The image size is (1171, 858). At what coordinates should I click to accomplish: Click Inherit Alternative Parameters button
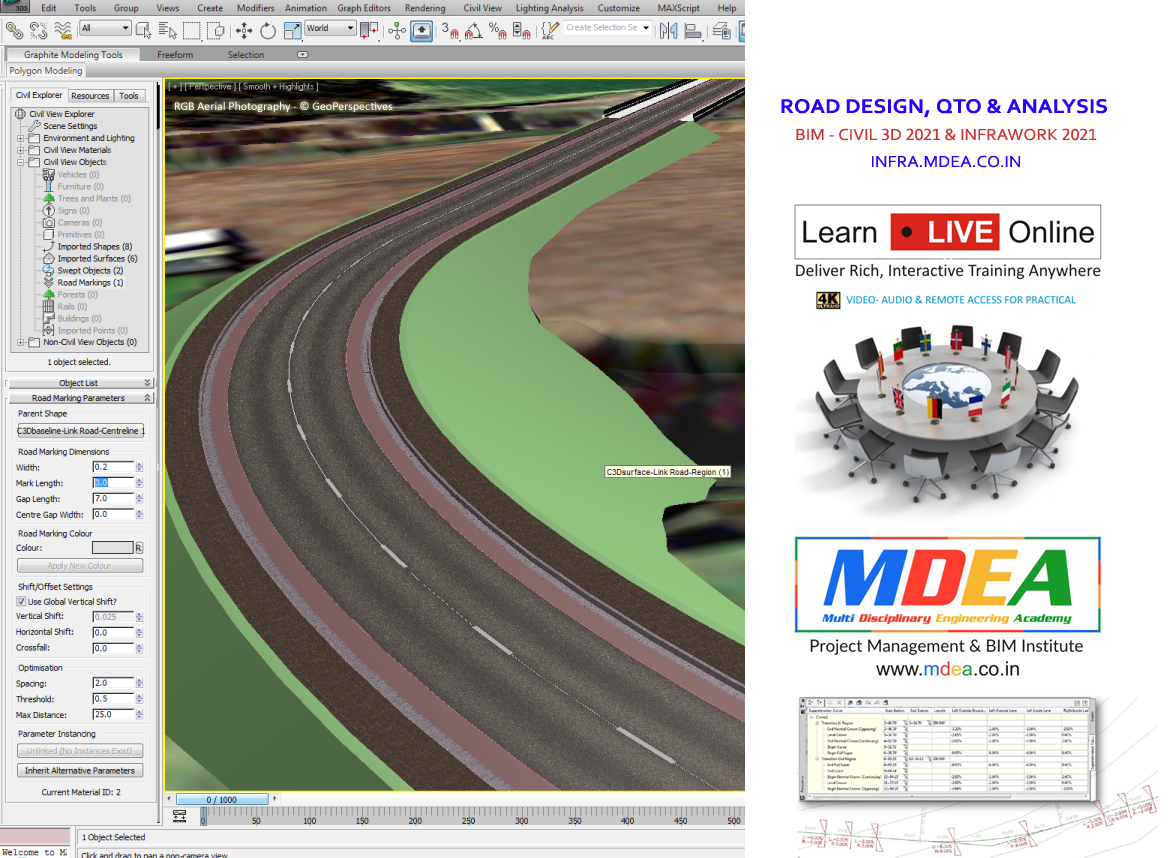click(x=80, y=771)
